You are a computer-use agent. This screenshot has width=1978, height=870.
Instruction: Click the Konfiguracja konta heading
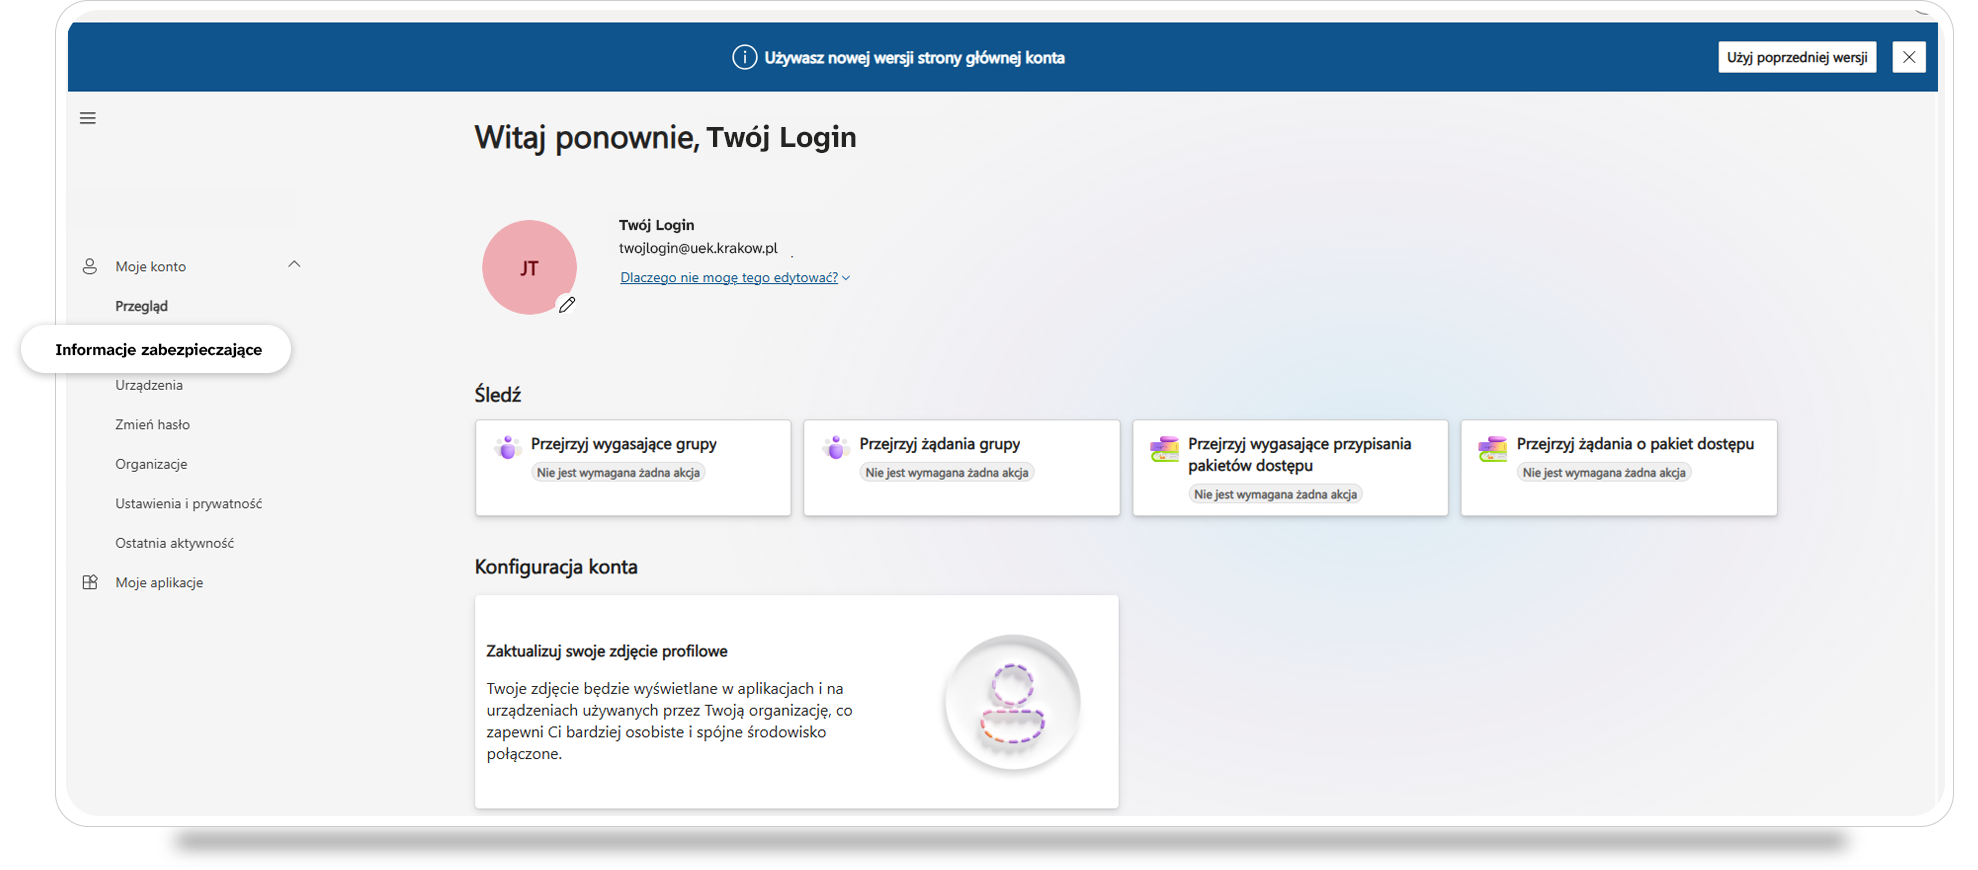click(x=556, y=567)
